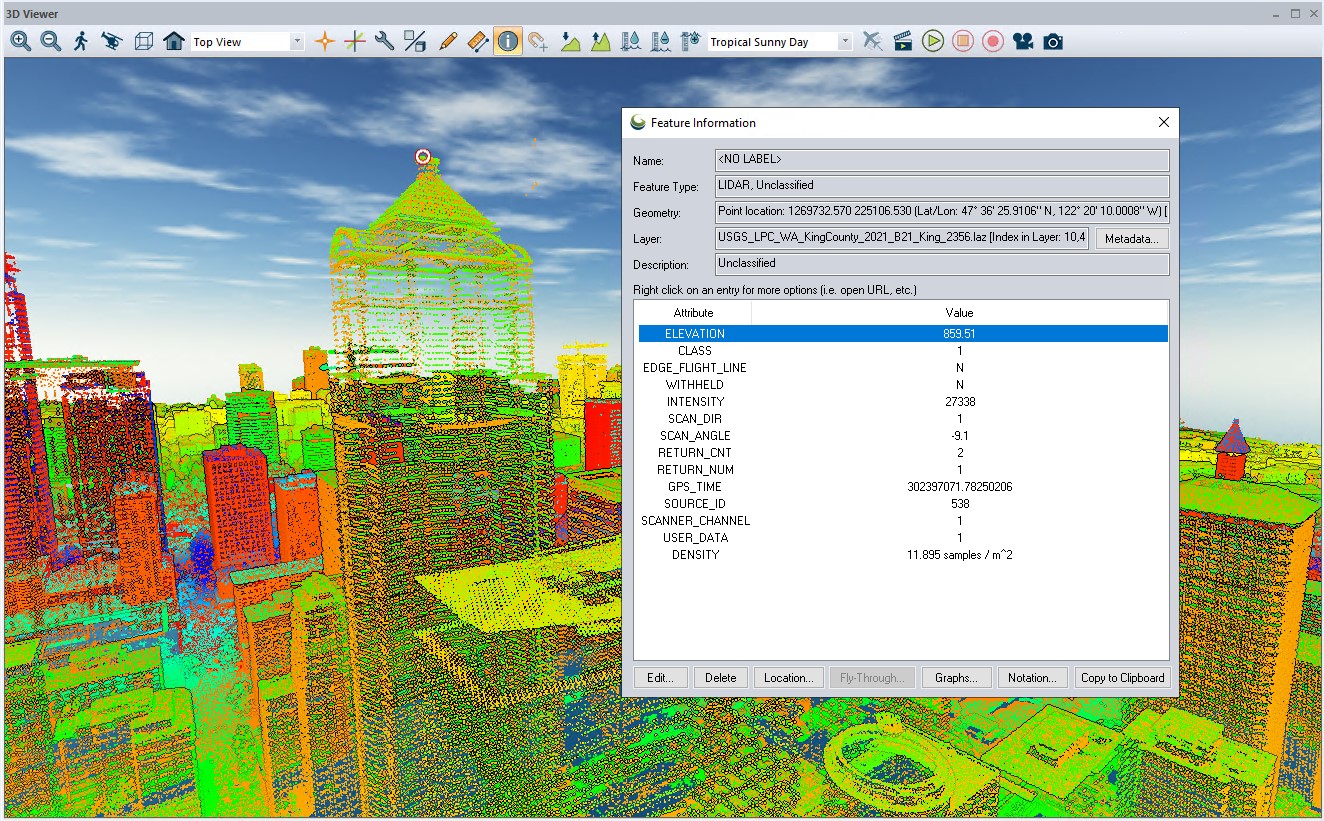Select the Measure tool
The width and height of the screenshot is (1324, 821).
point(478,41)
